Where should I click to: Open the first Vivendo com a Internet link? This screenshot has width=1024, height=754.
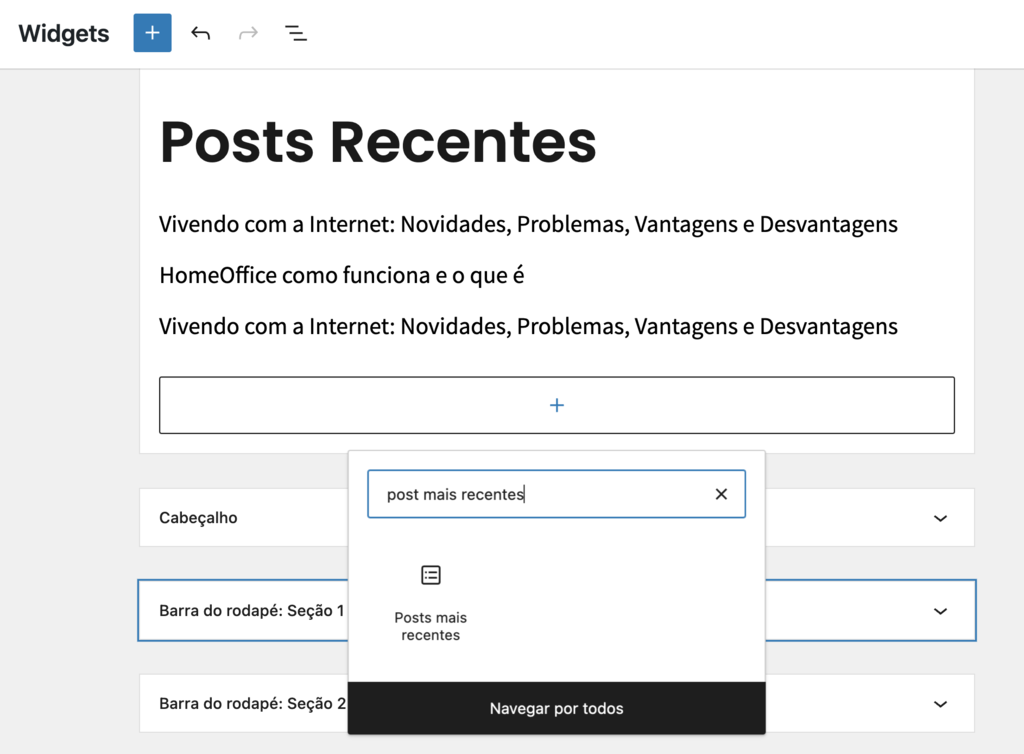[x=527, y=224]
